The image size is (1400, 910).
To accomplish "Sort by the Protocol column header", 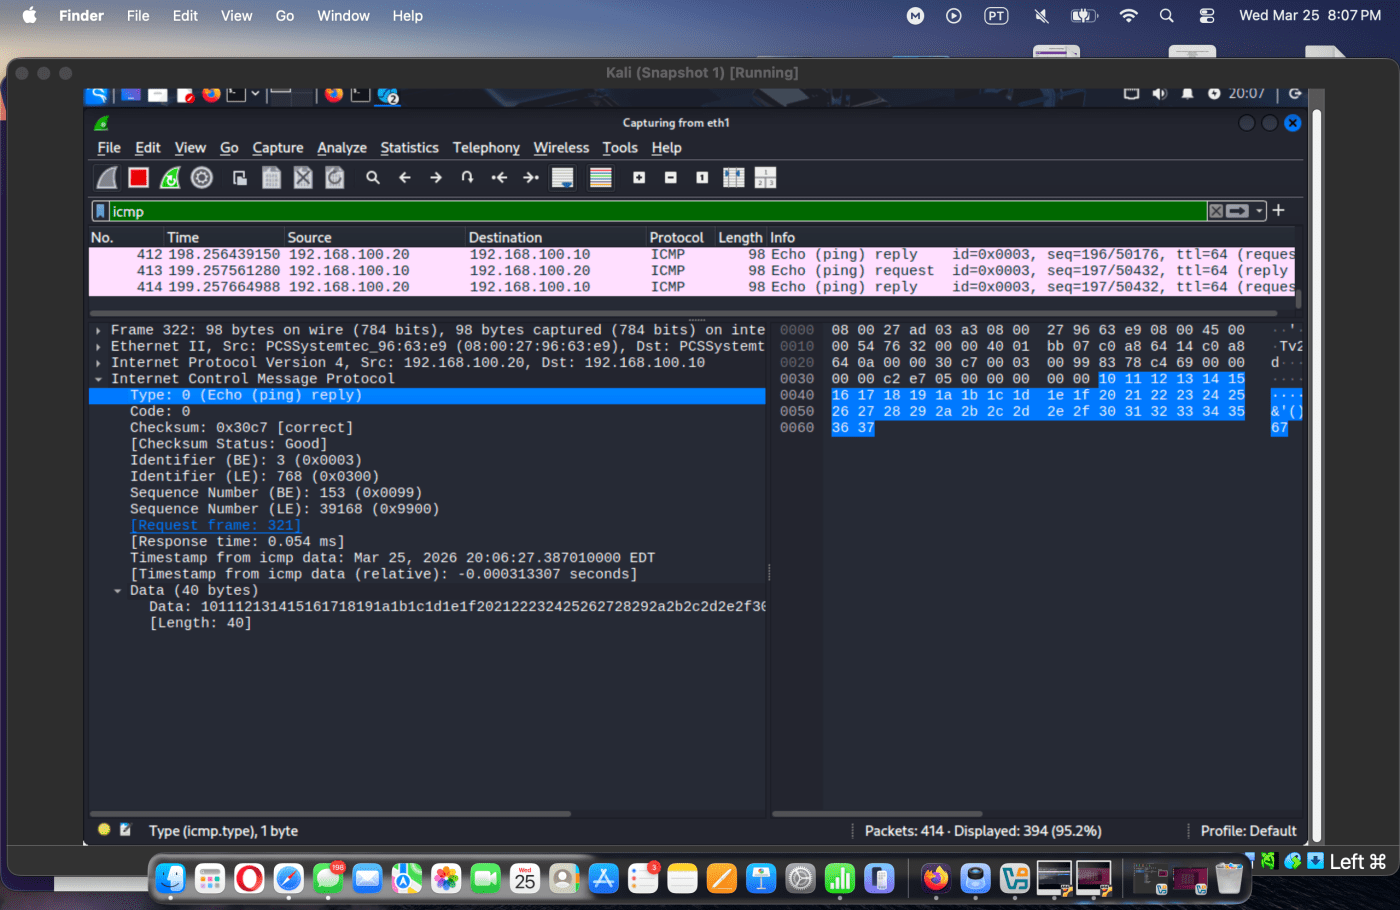I will coord(680,237).
